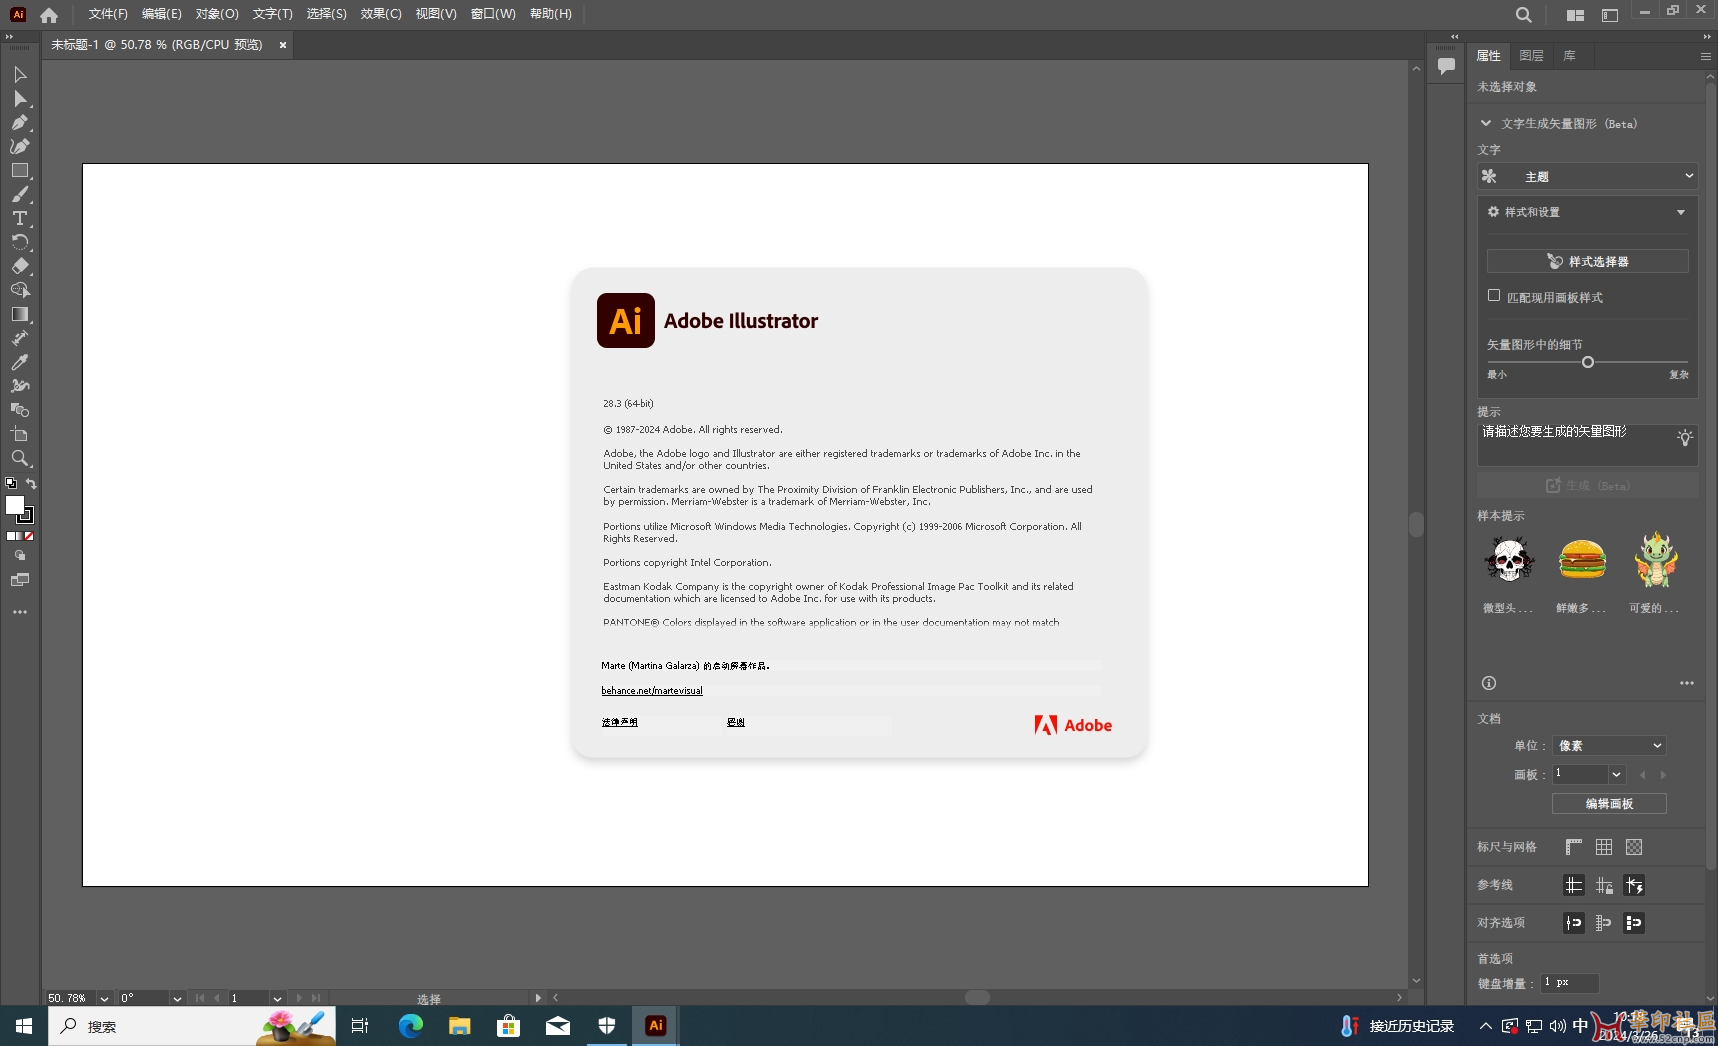
Task: Adjust the vector detail slider handle
Action: [x=1588, y=362]
